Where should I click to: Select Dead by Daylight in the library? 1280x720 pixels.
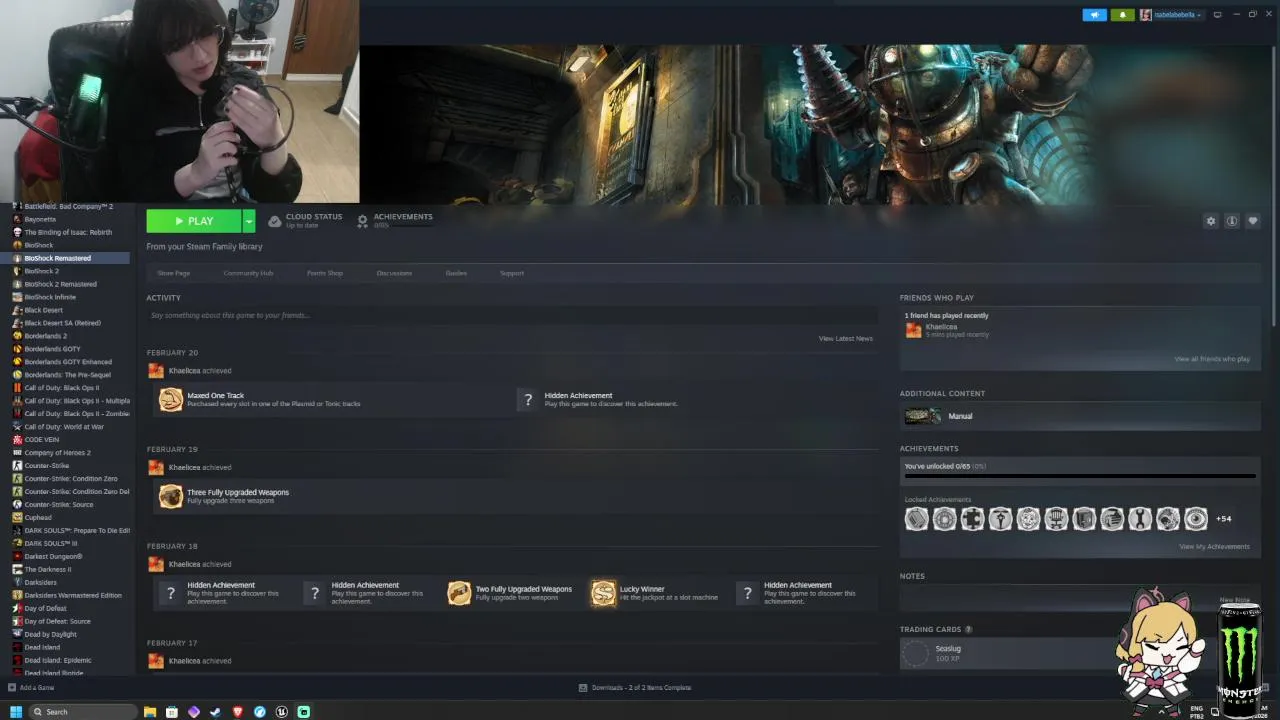[50, 634]
